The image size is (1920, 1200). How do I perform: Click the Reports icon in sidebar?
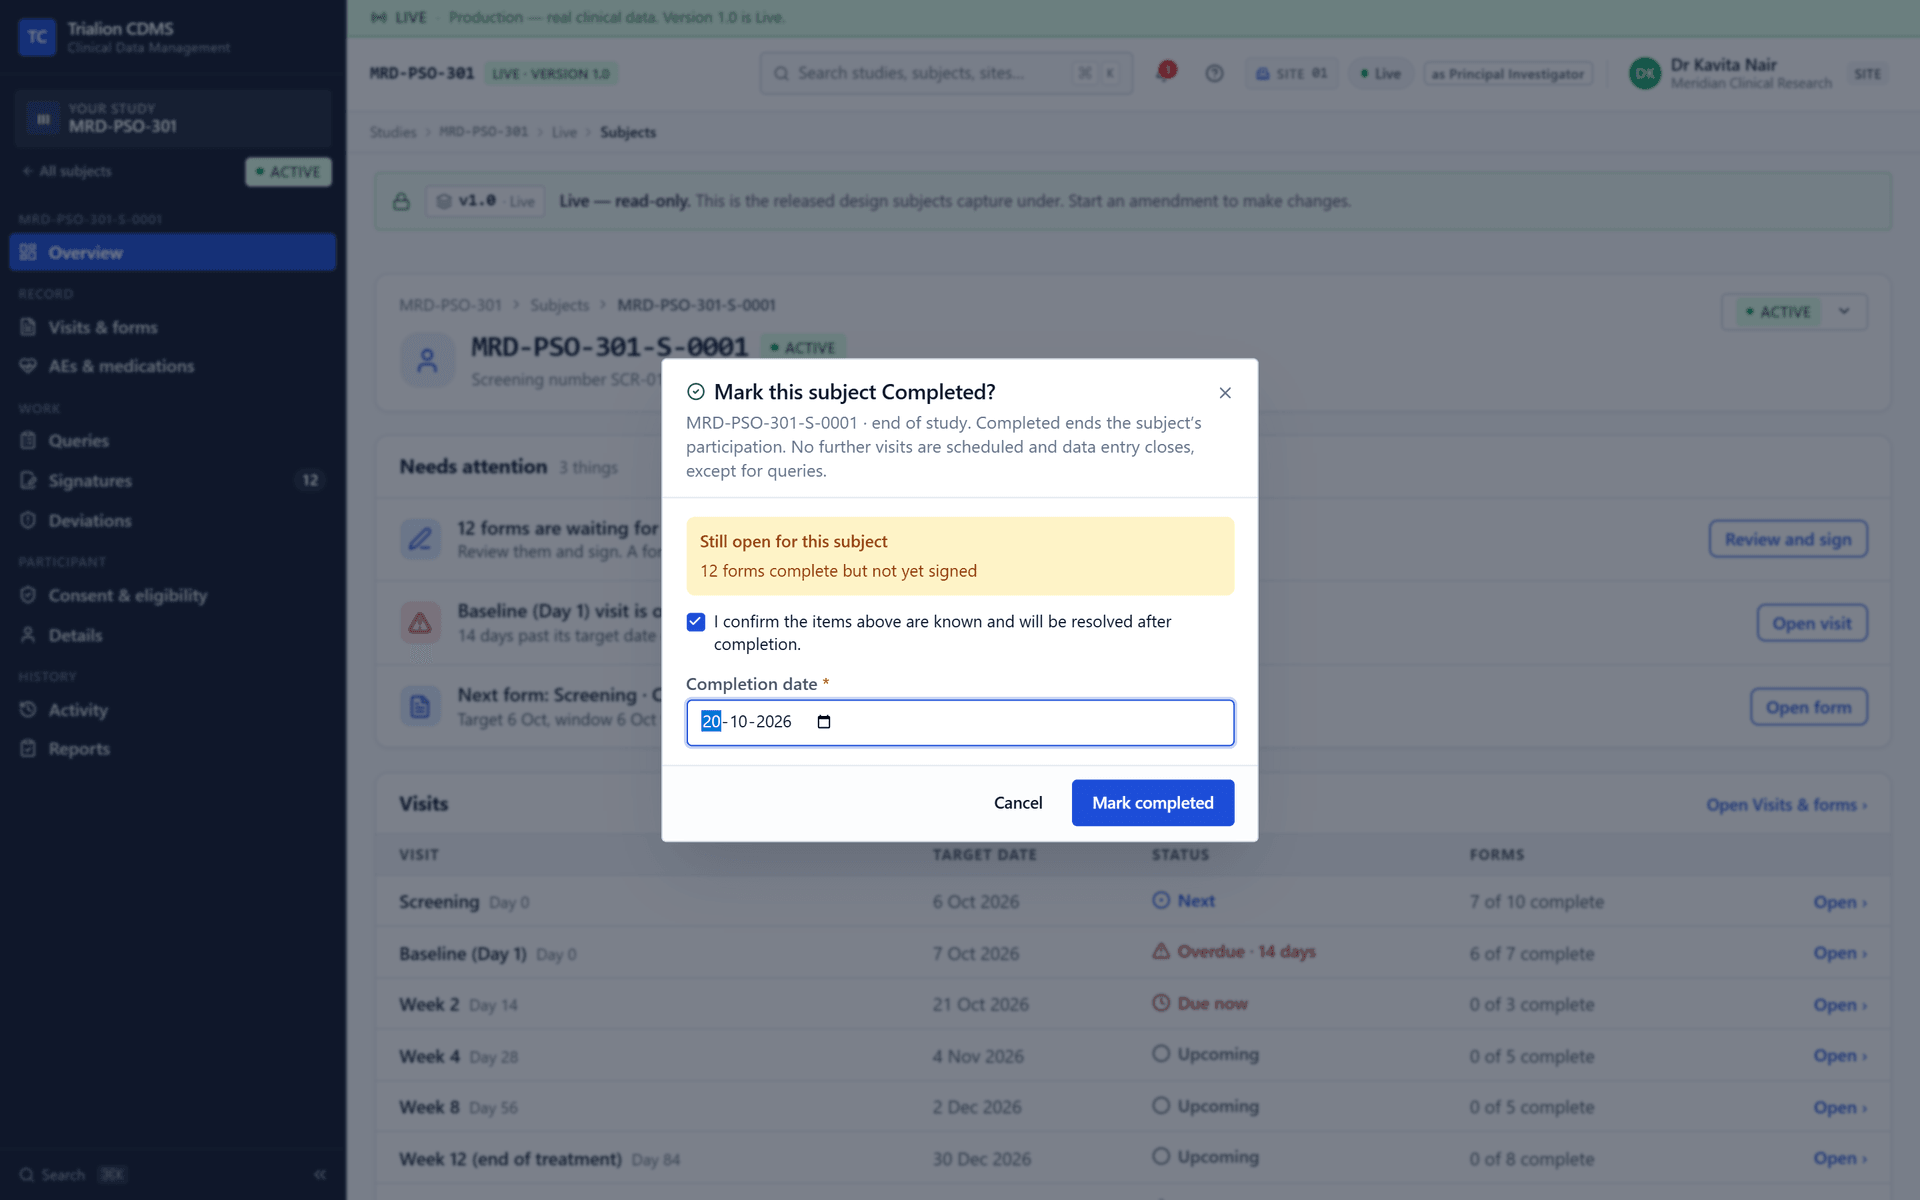click(28, 749)
